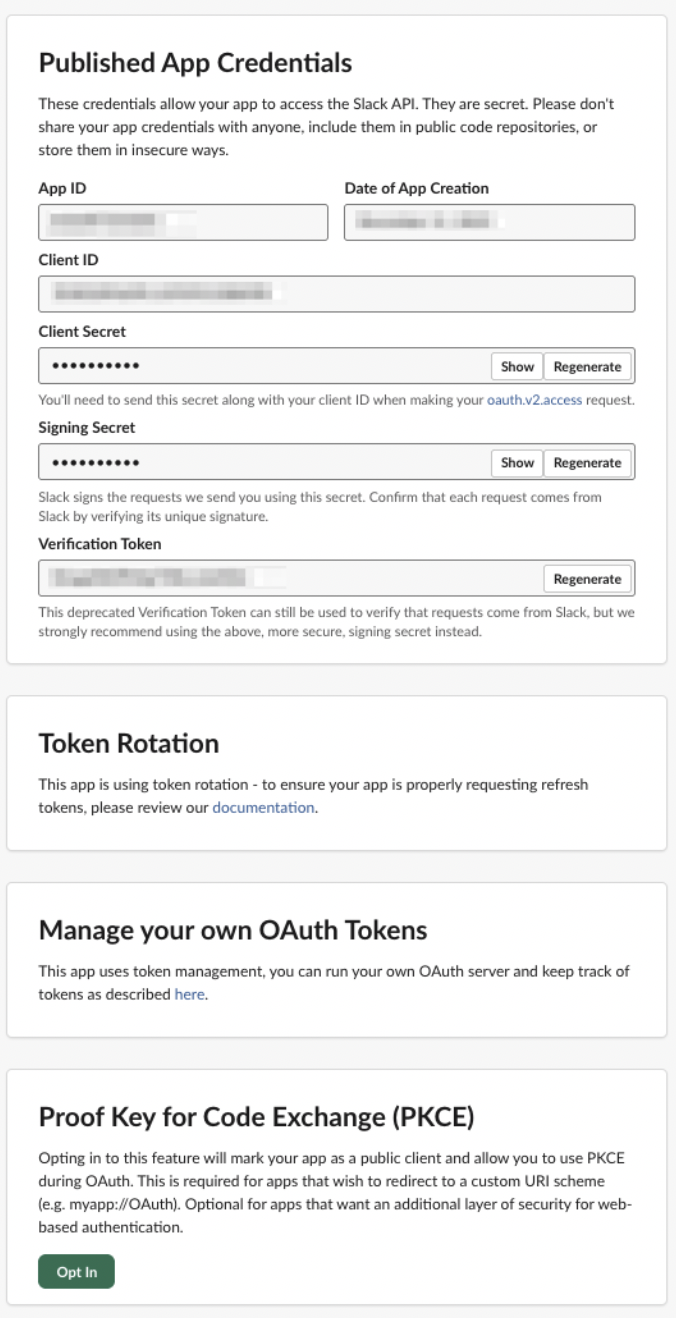Click the Token Rotation heading
Screen dimensions: 676x1318
[129, 743]
